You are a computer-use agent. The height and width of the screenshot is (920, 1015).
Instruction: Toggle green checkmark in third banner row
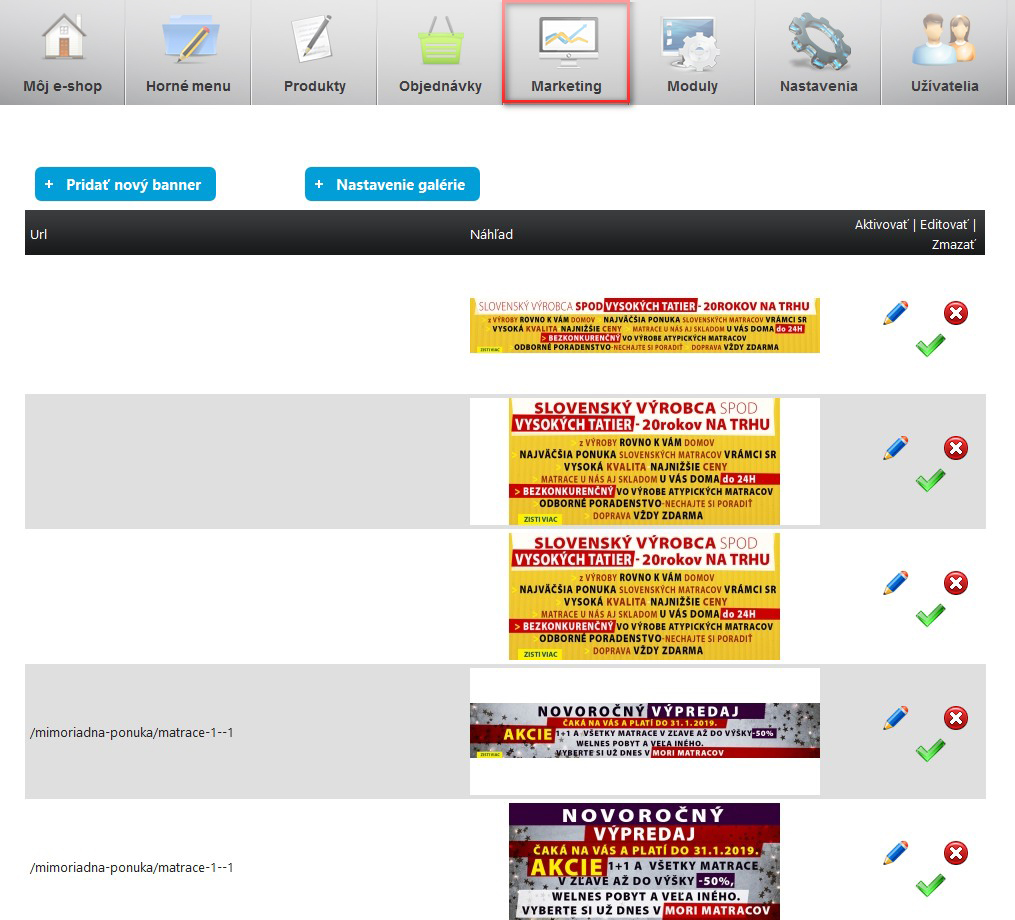click(x=930, y=616)
